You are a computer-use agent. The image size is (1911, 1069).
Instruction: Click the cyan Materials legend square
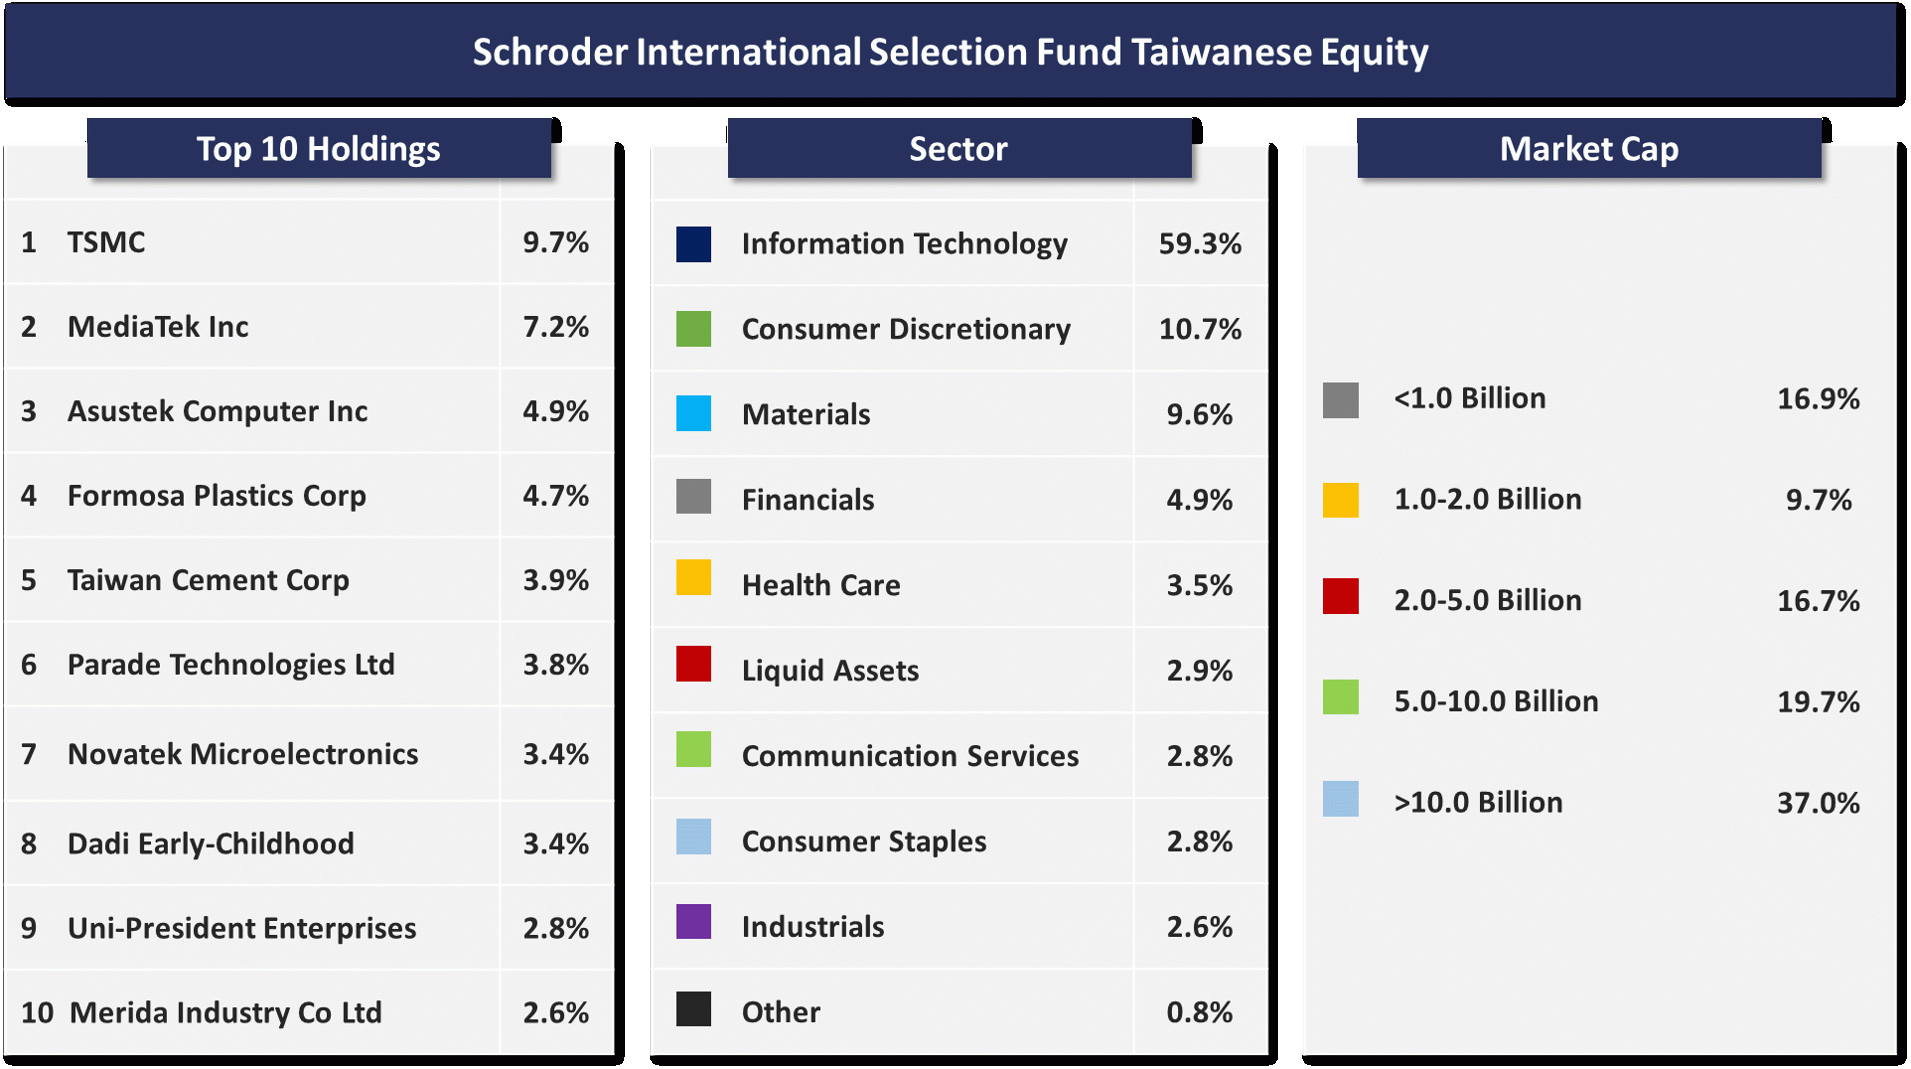coord(693,414)
